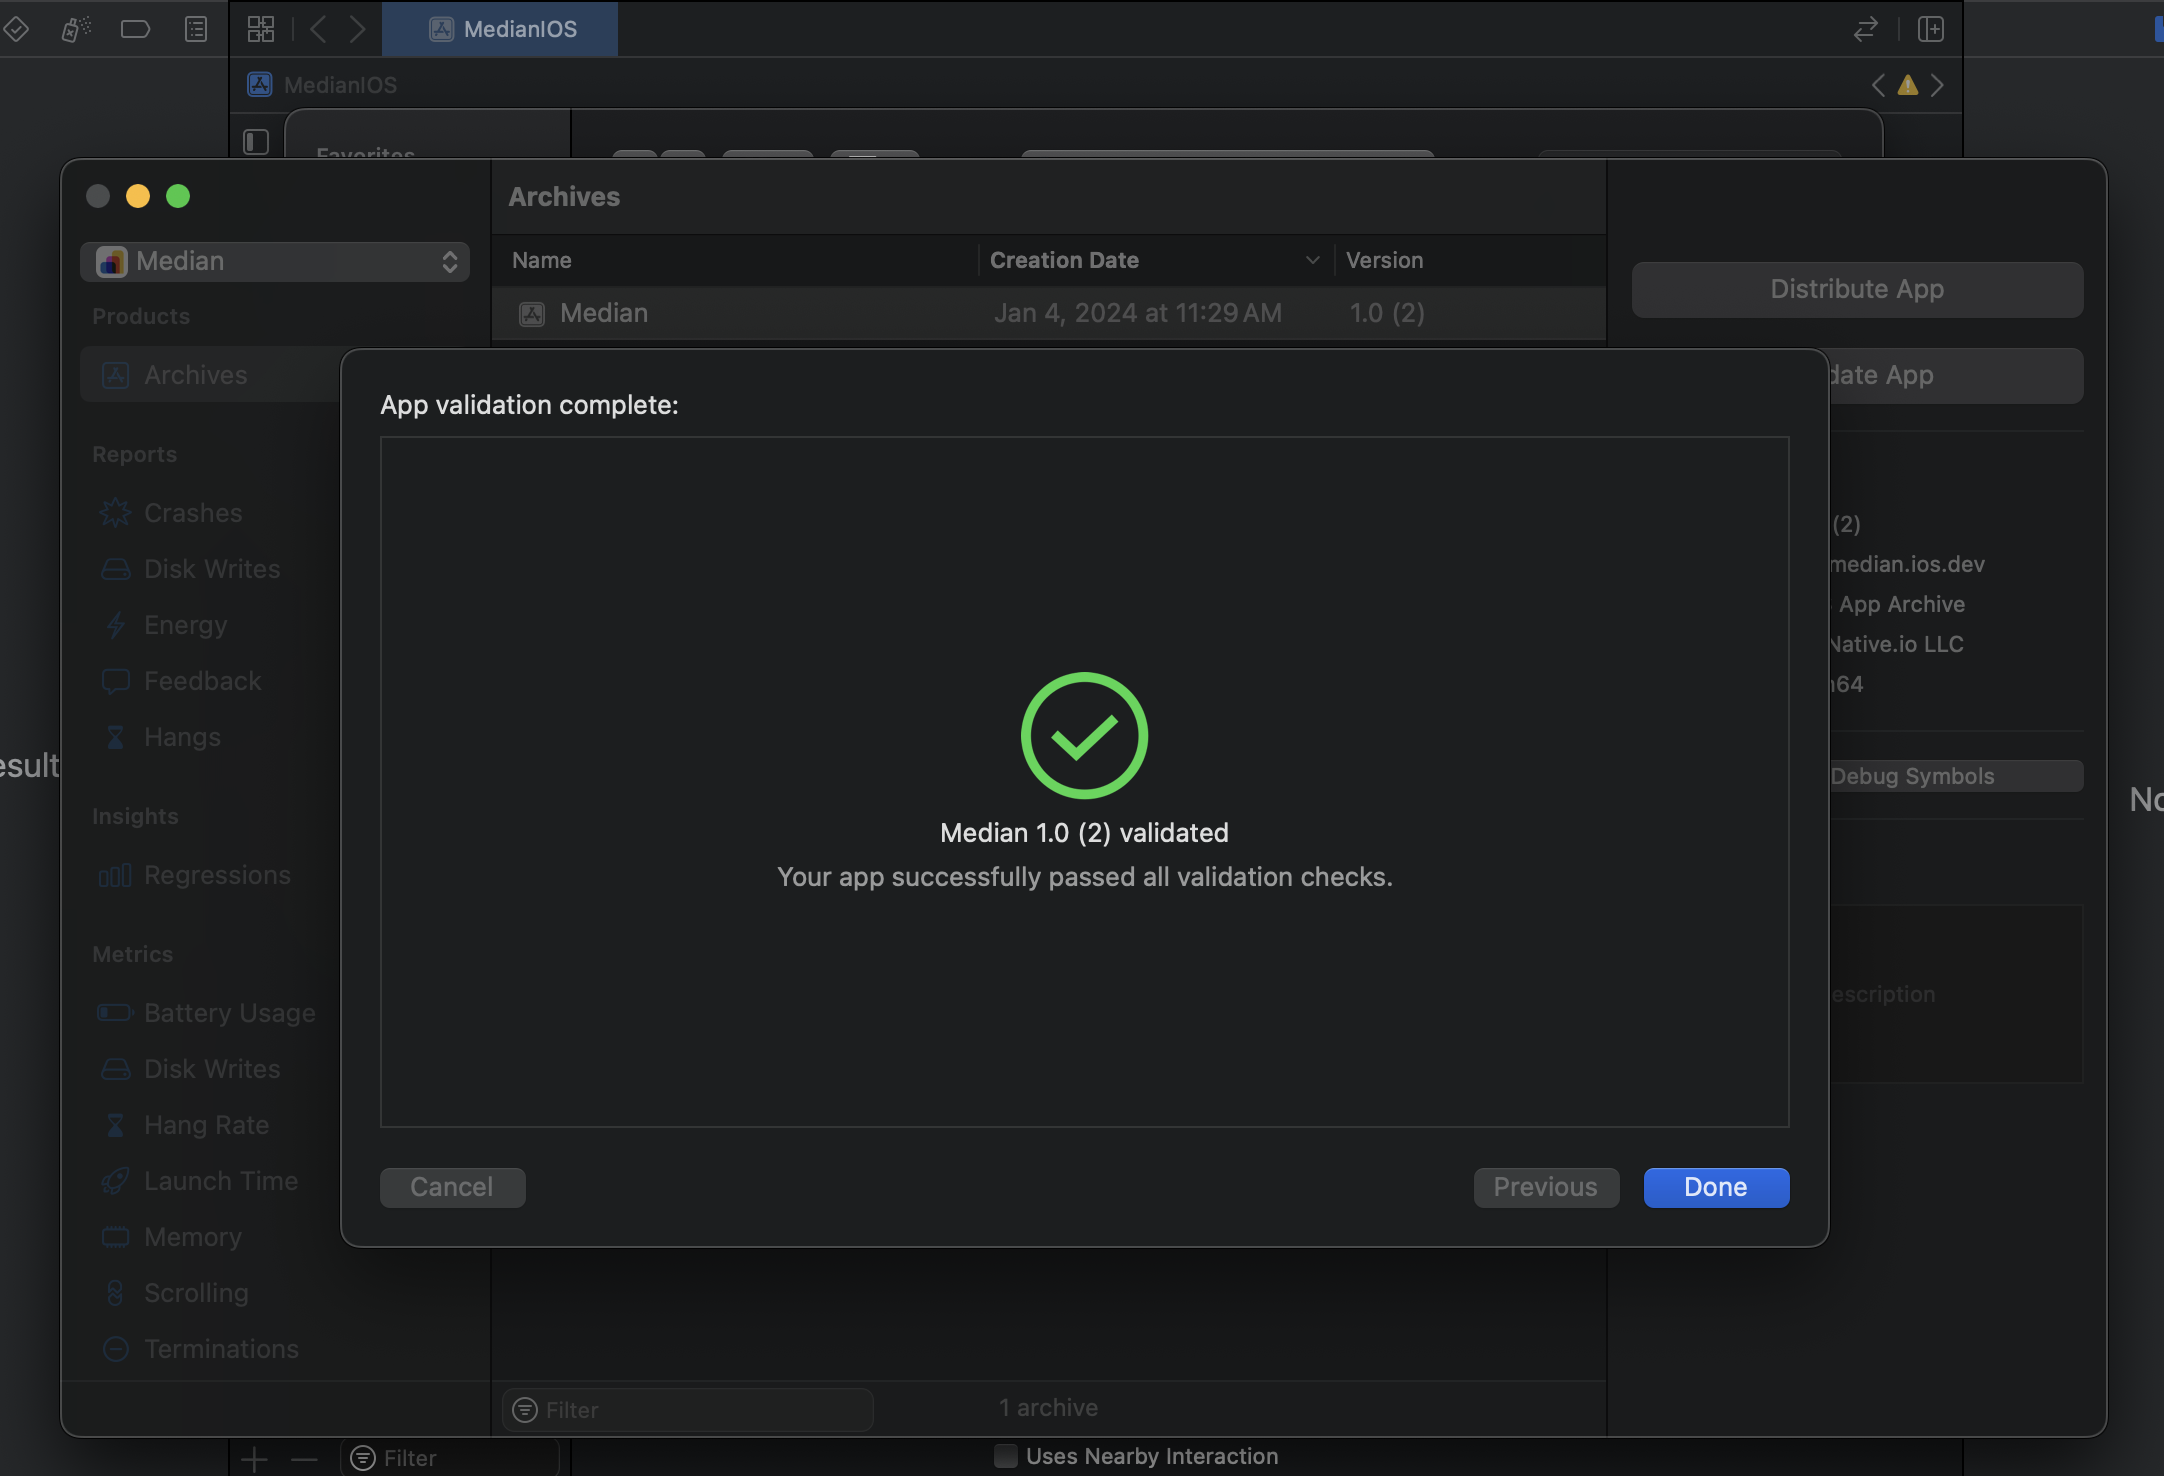Screen dimensions: 2164x1476
Task: Select the MedianIOS editor tab in Xcode
Action: pyautogui.click(x=501, y=29)
